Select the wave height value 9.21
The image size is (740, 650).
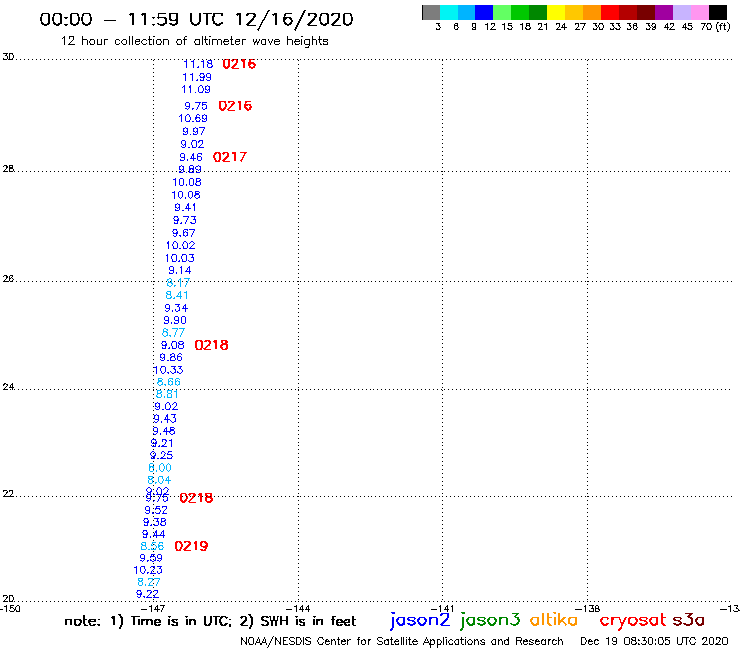point(162,443)
